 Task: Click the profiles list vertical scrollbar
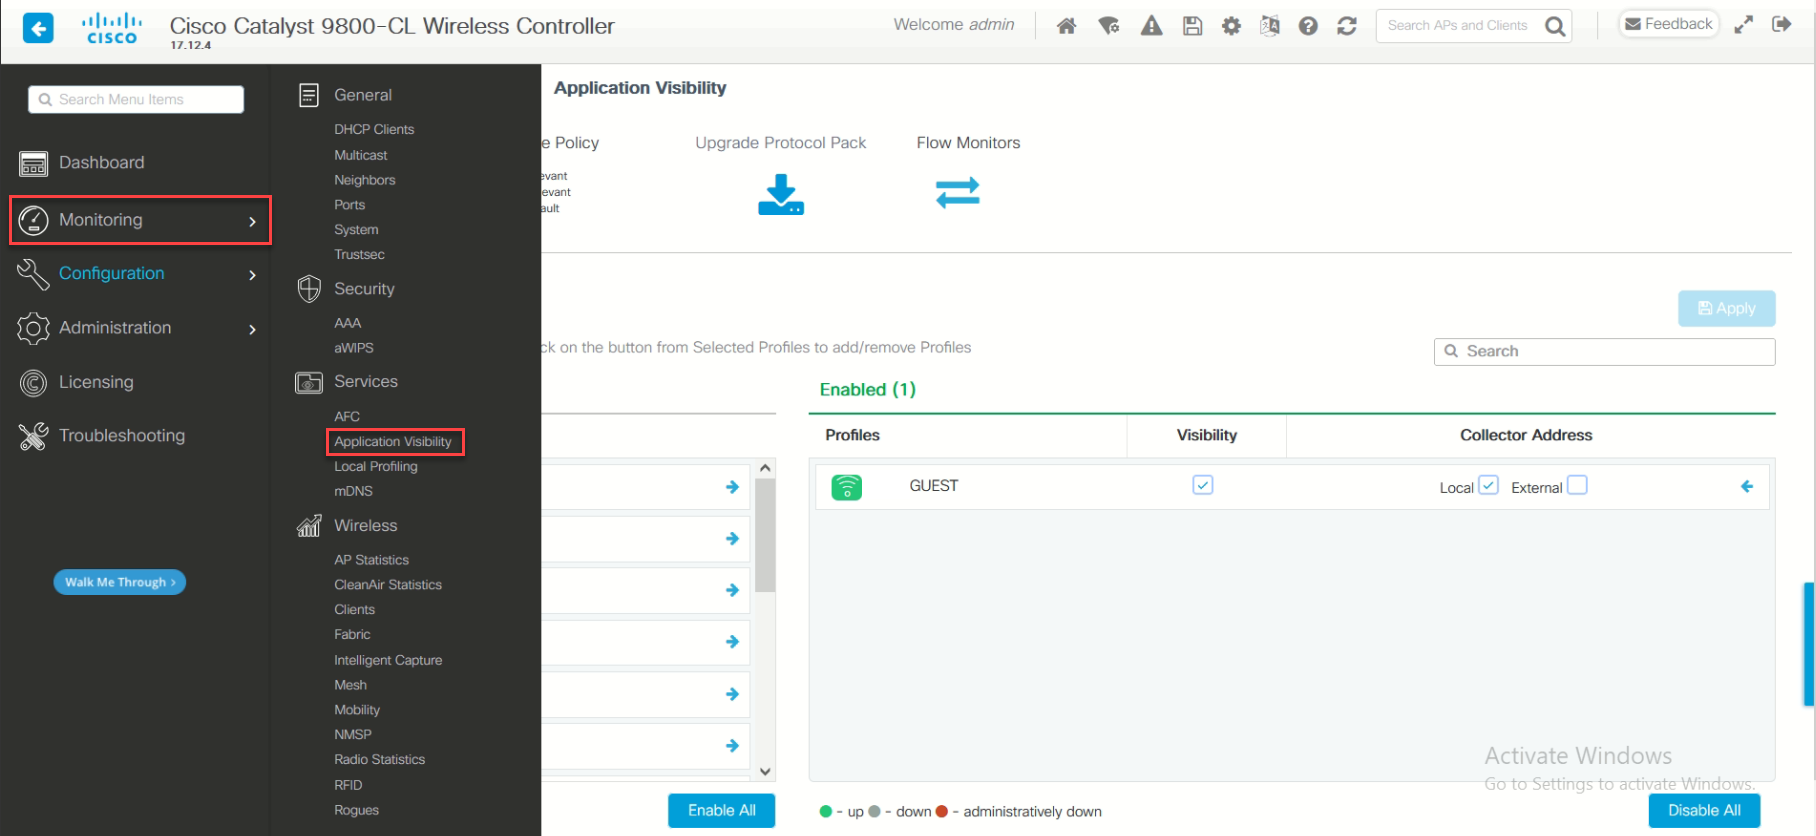765,535
